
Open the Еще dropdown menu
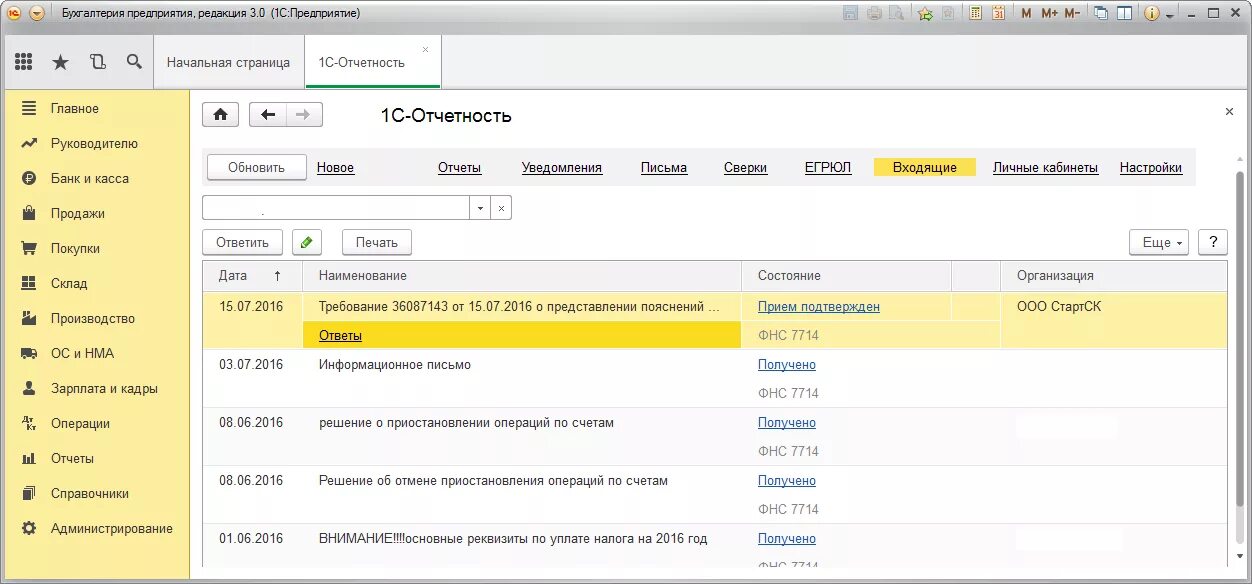1159,242
